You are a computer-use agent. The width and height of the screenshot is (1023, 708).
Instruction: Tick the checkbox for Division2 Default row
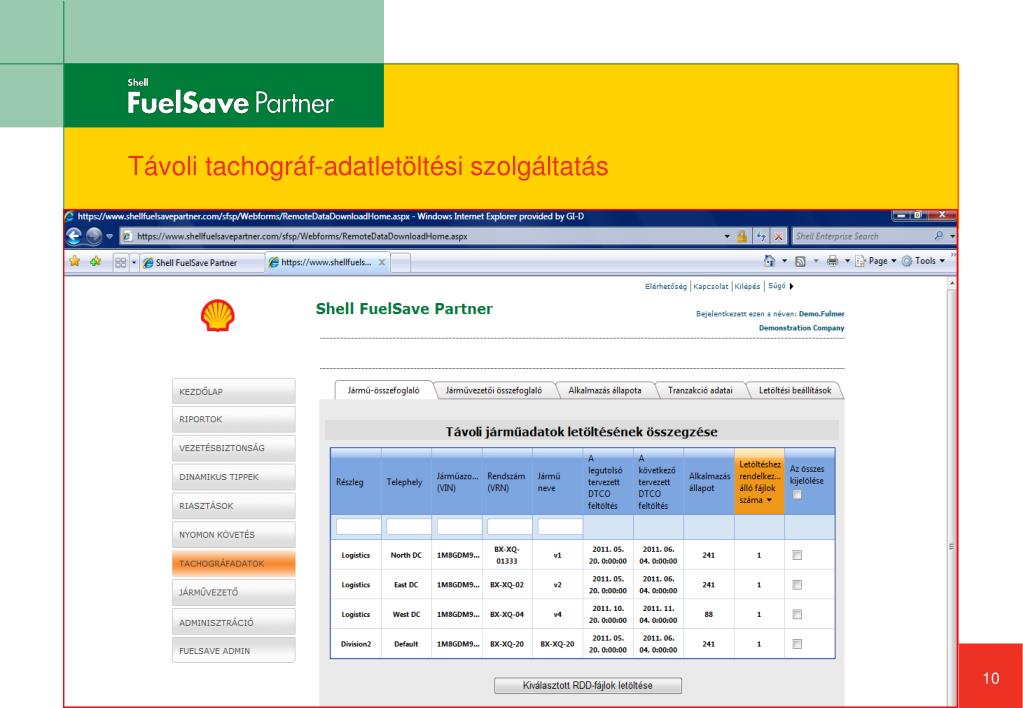[x=797, y=643]
